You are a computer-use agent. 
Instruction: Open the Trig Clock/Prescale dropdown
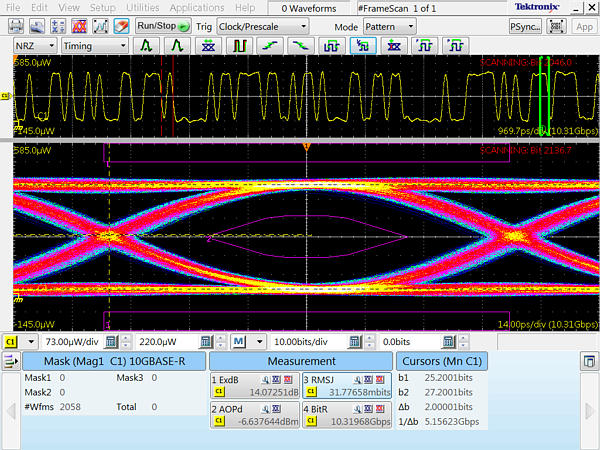pyautogui.click(x=262, y=27)
